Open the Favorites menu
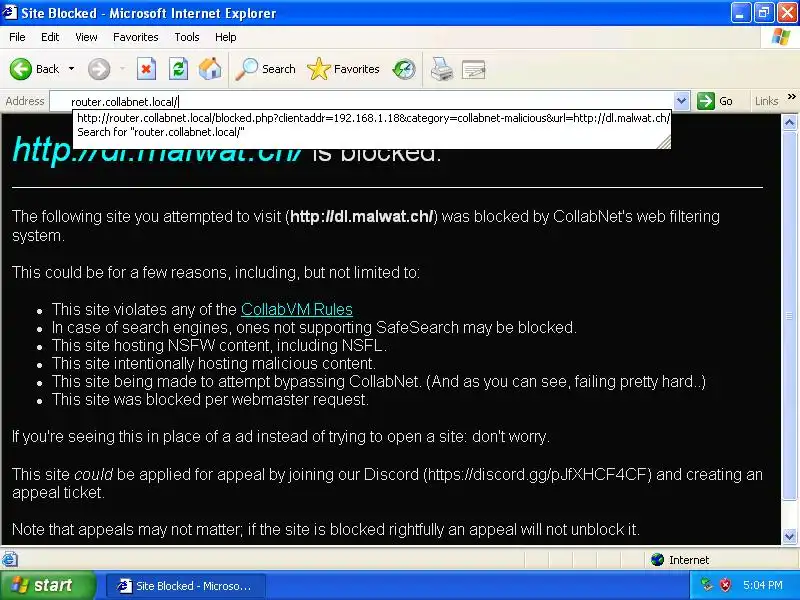 (x=136, y=37)
